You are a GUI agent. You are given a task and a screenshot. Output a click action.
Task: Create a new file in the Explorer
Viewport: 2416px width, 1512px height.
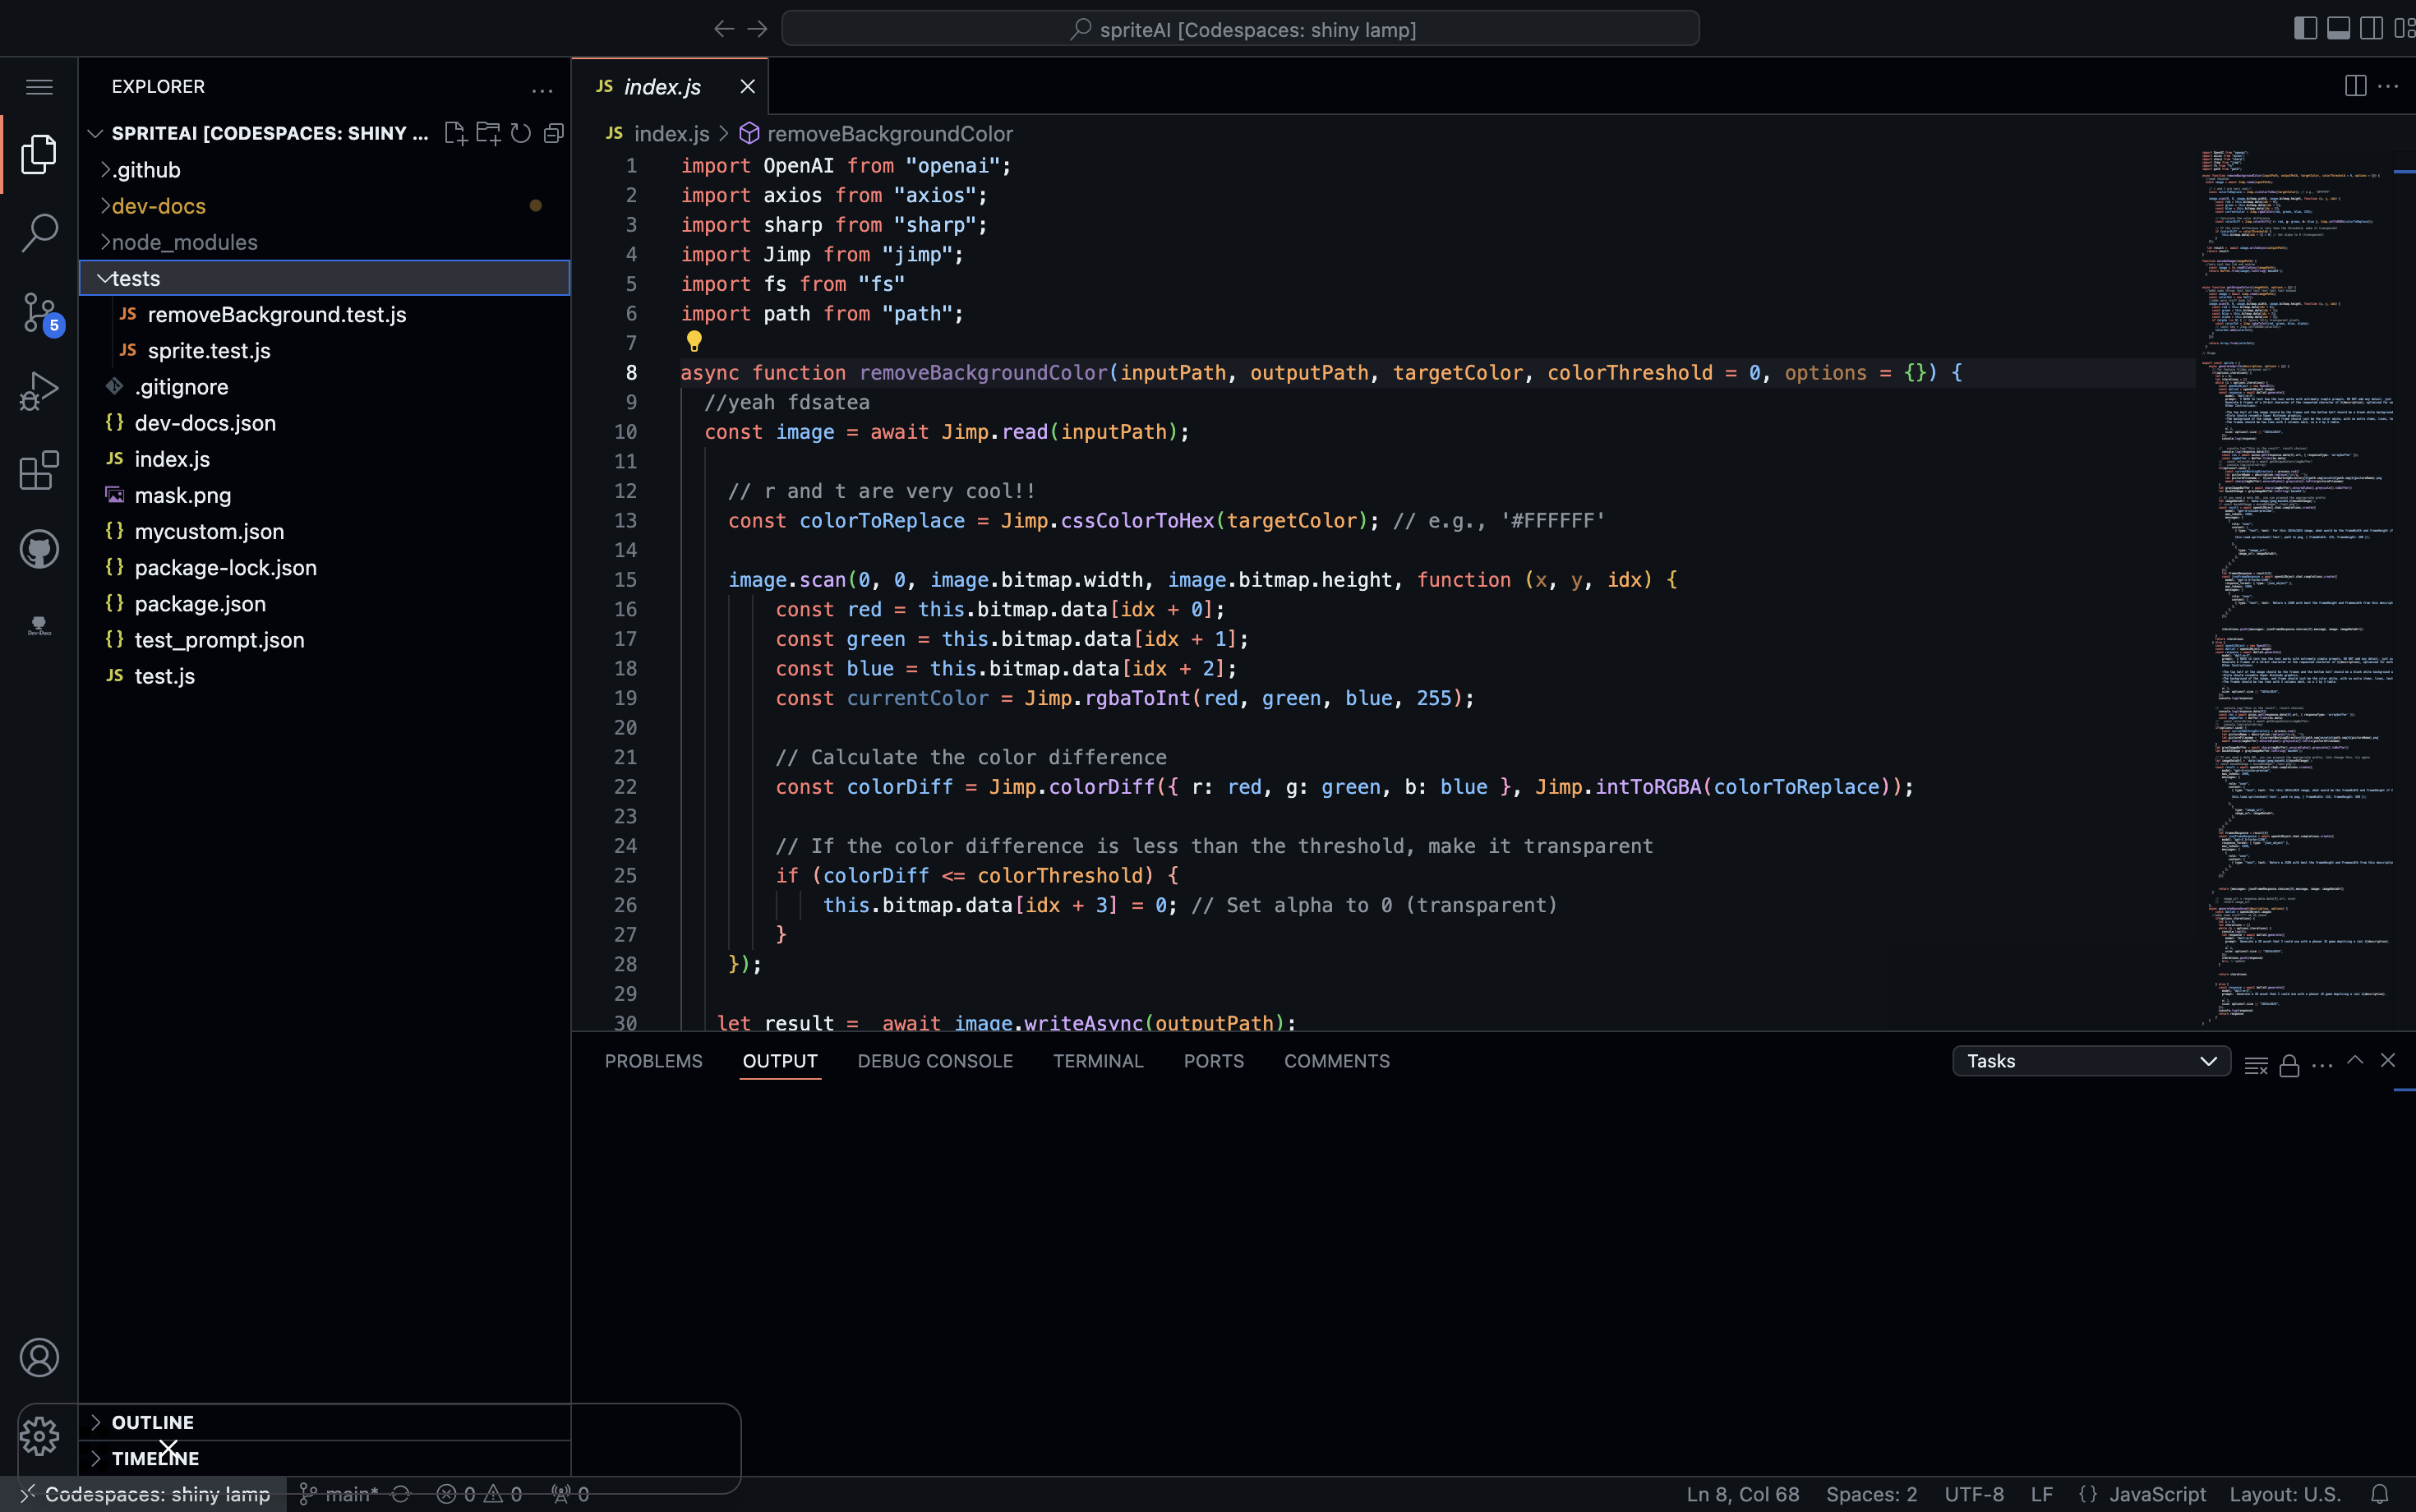[x=456, y=132]
